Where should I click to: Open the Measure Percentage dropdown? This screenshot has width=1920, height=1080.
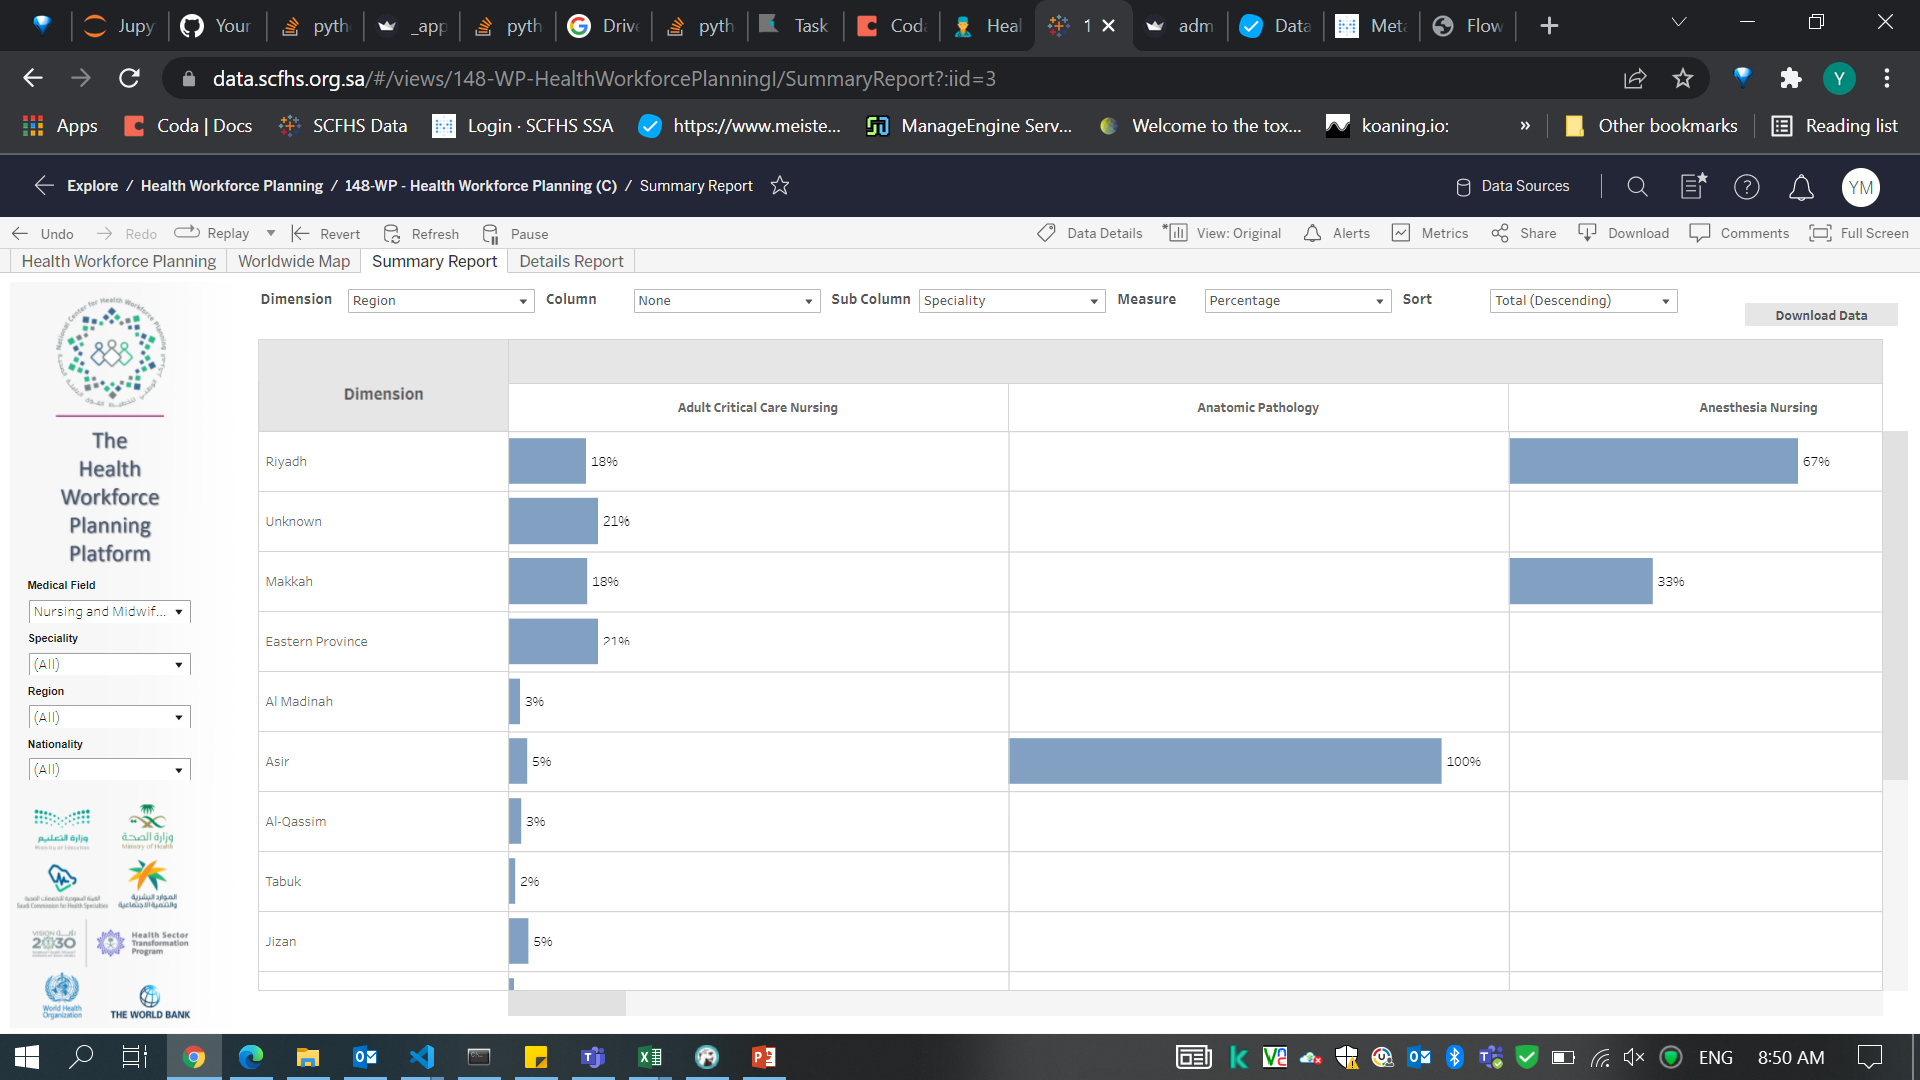coord(1297,301)
